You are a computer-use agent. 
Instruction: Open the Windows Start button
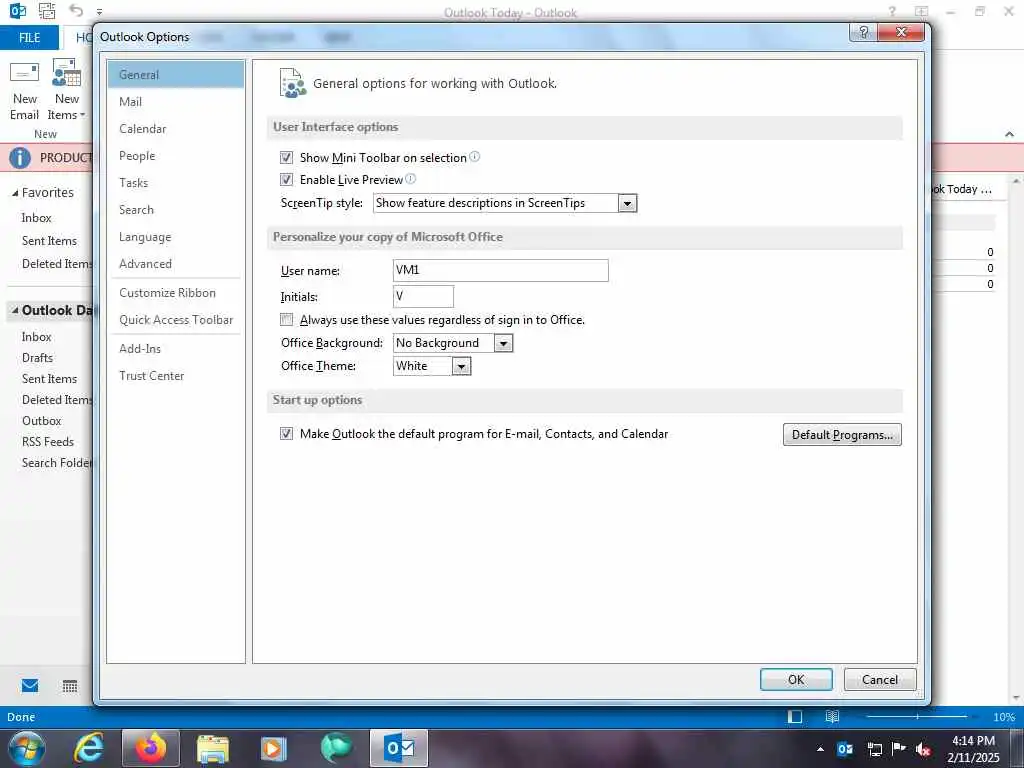[x=27, y=748]
